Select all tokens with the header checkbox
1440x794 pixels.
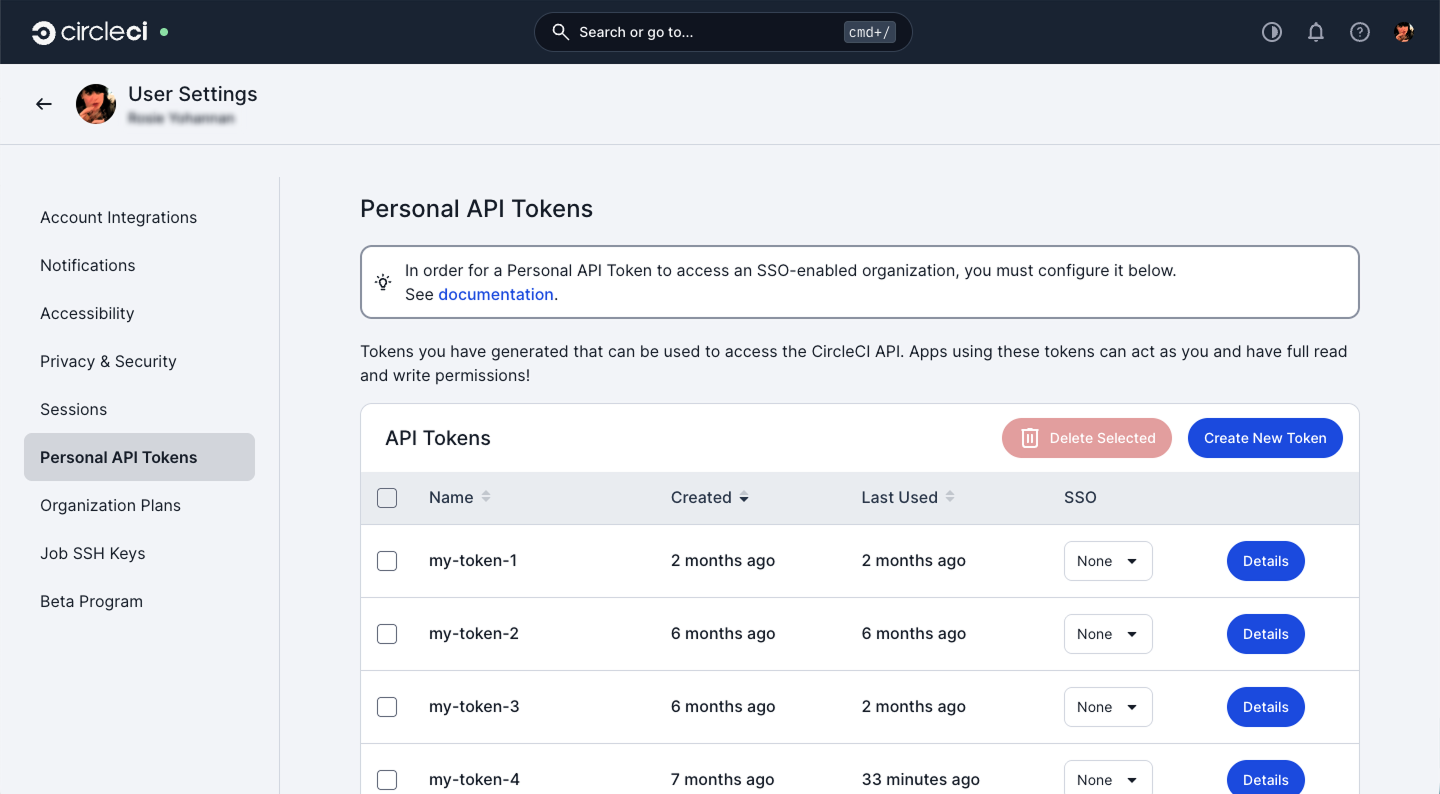point(387,497)
